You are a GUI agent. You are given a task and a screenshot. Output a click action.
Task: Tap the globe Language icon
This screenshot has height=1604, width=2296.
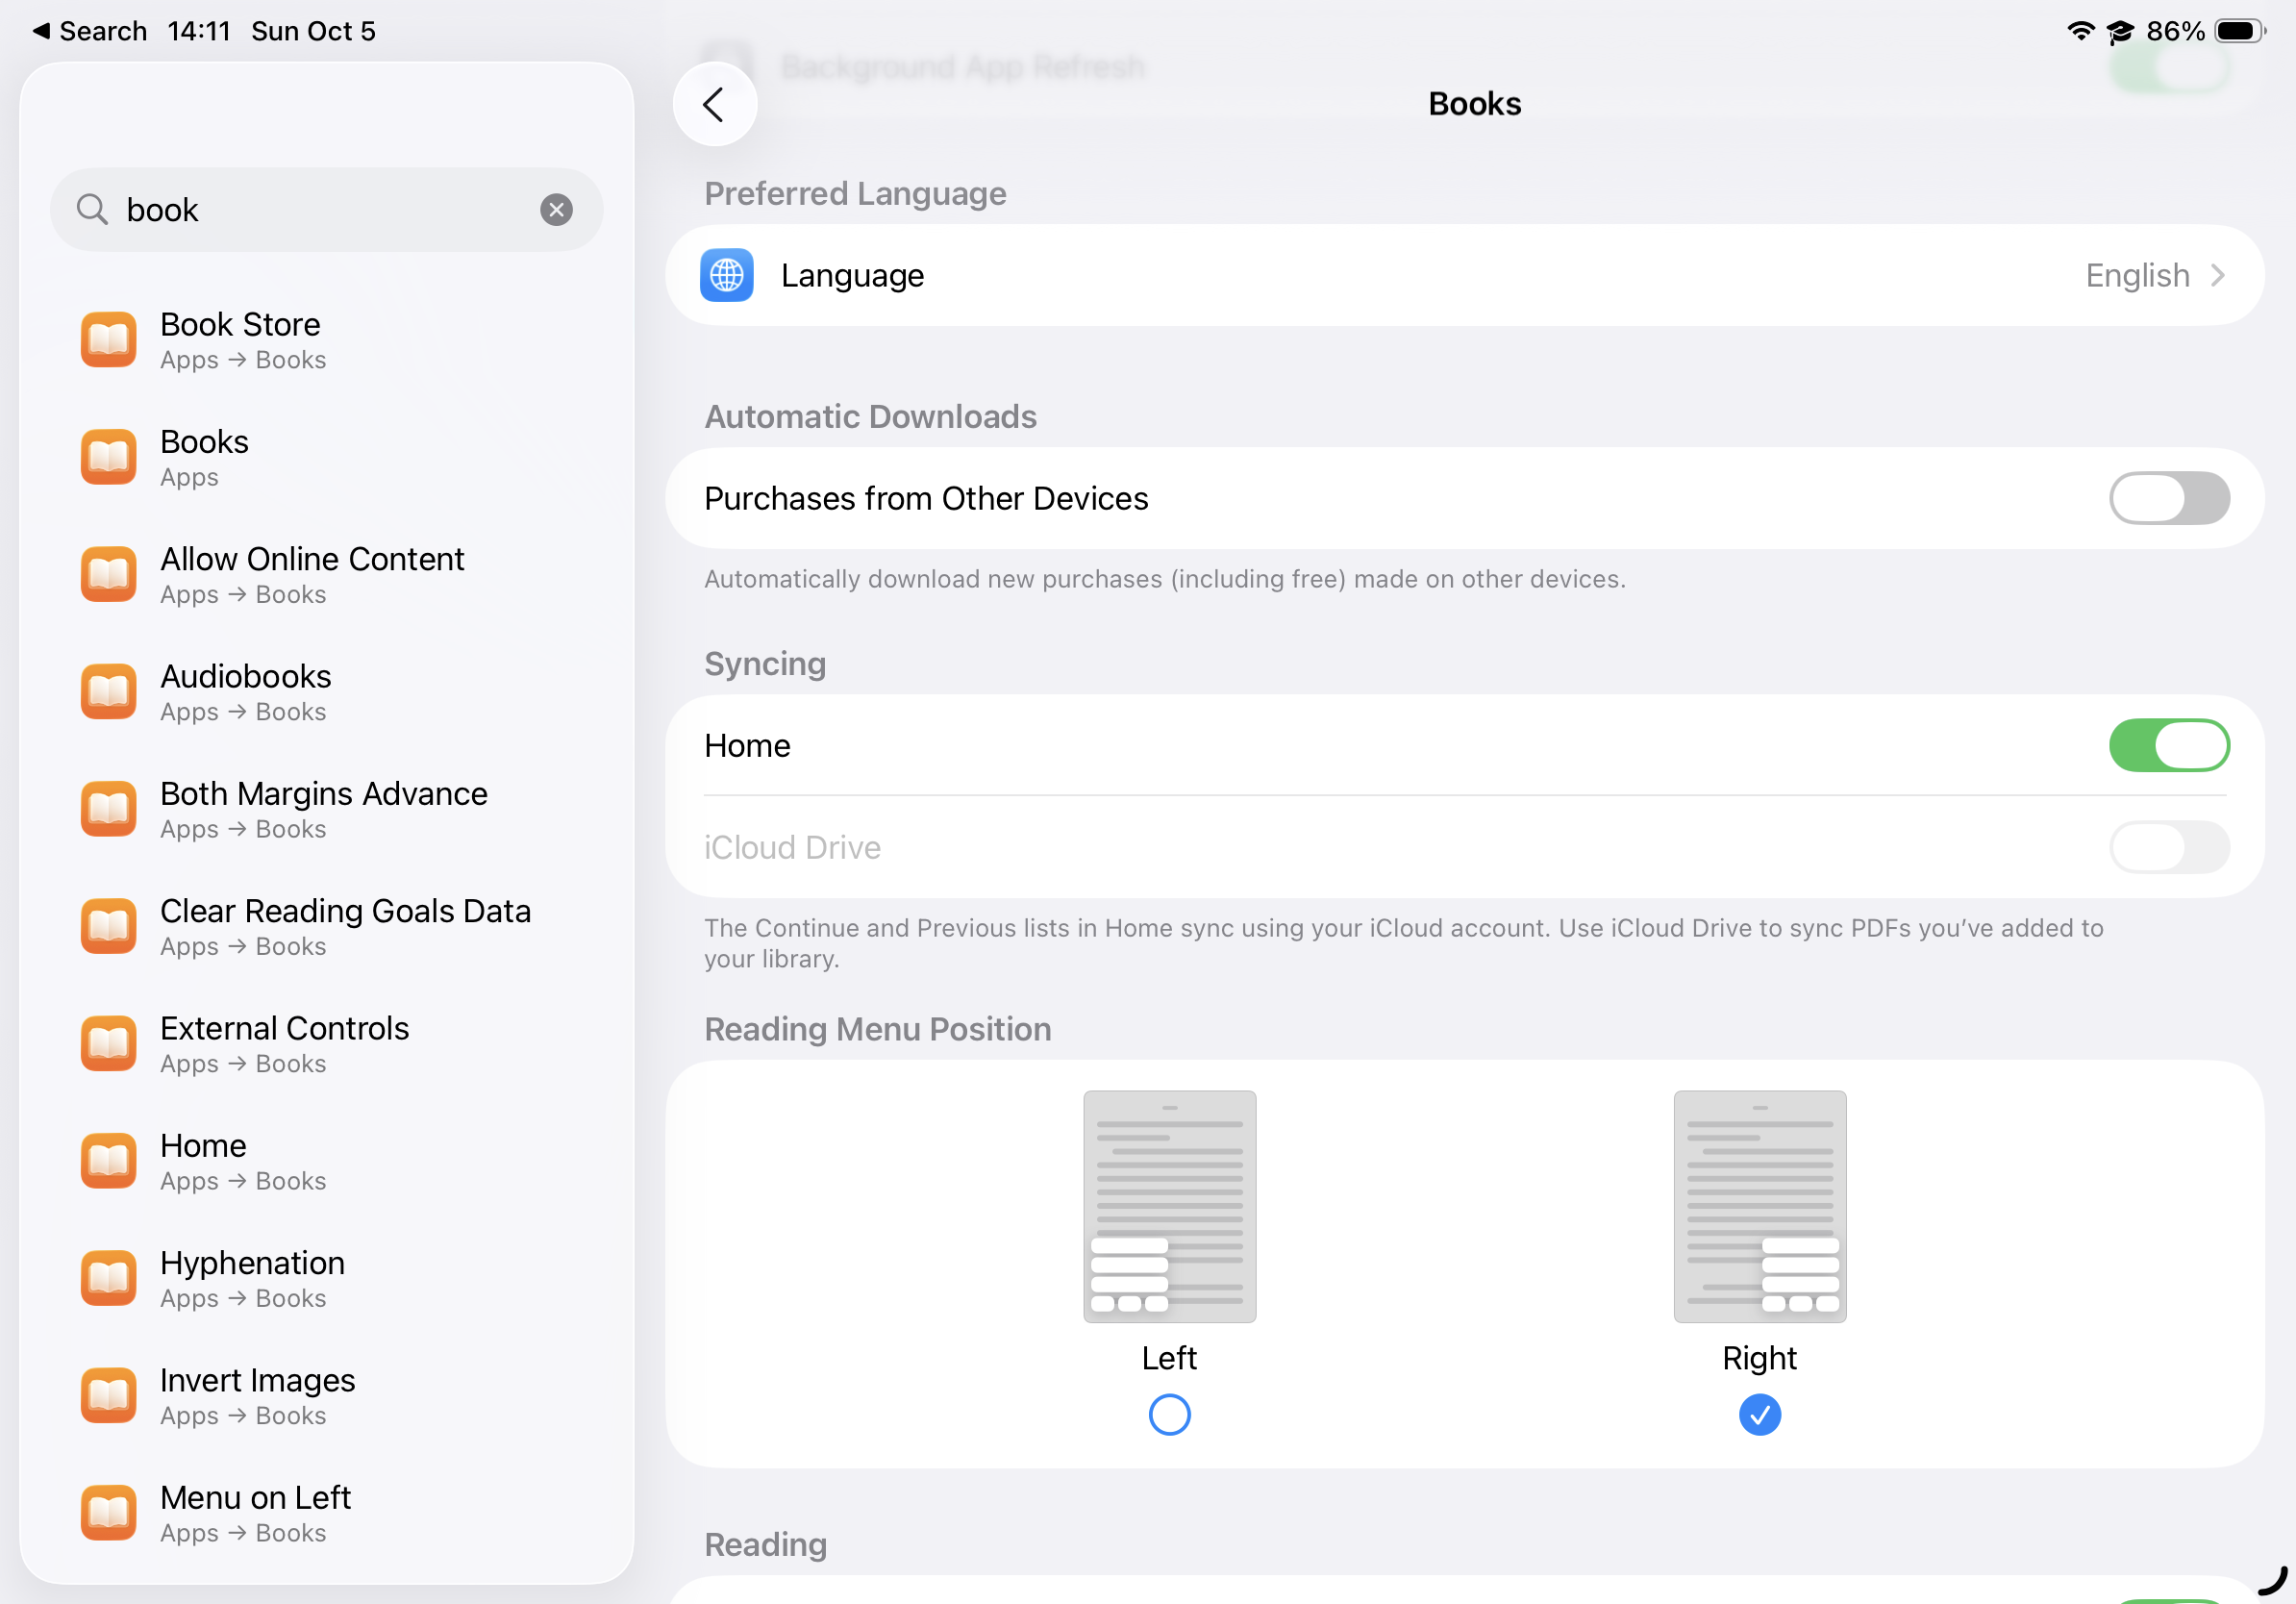[727, 275]
